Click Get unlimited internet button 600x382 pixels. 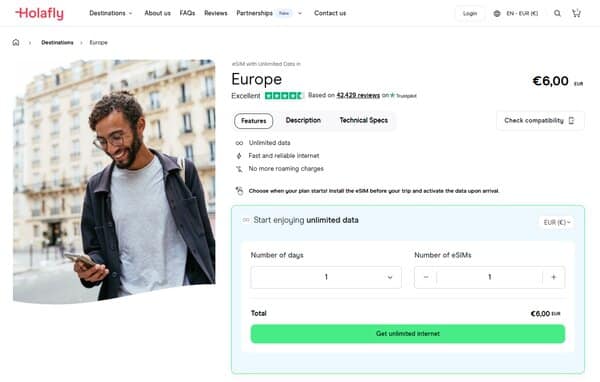click(408, 333)
